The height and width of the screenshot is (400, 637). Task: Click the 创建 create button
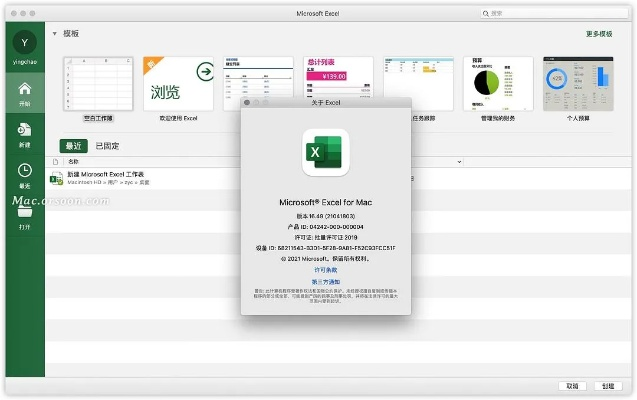point(608,386)
